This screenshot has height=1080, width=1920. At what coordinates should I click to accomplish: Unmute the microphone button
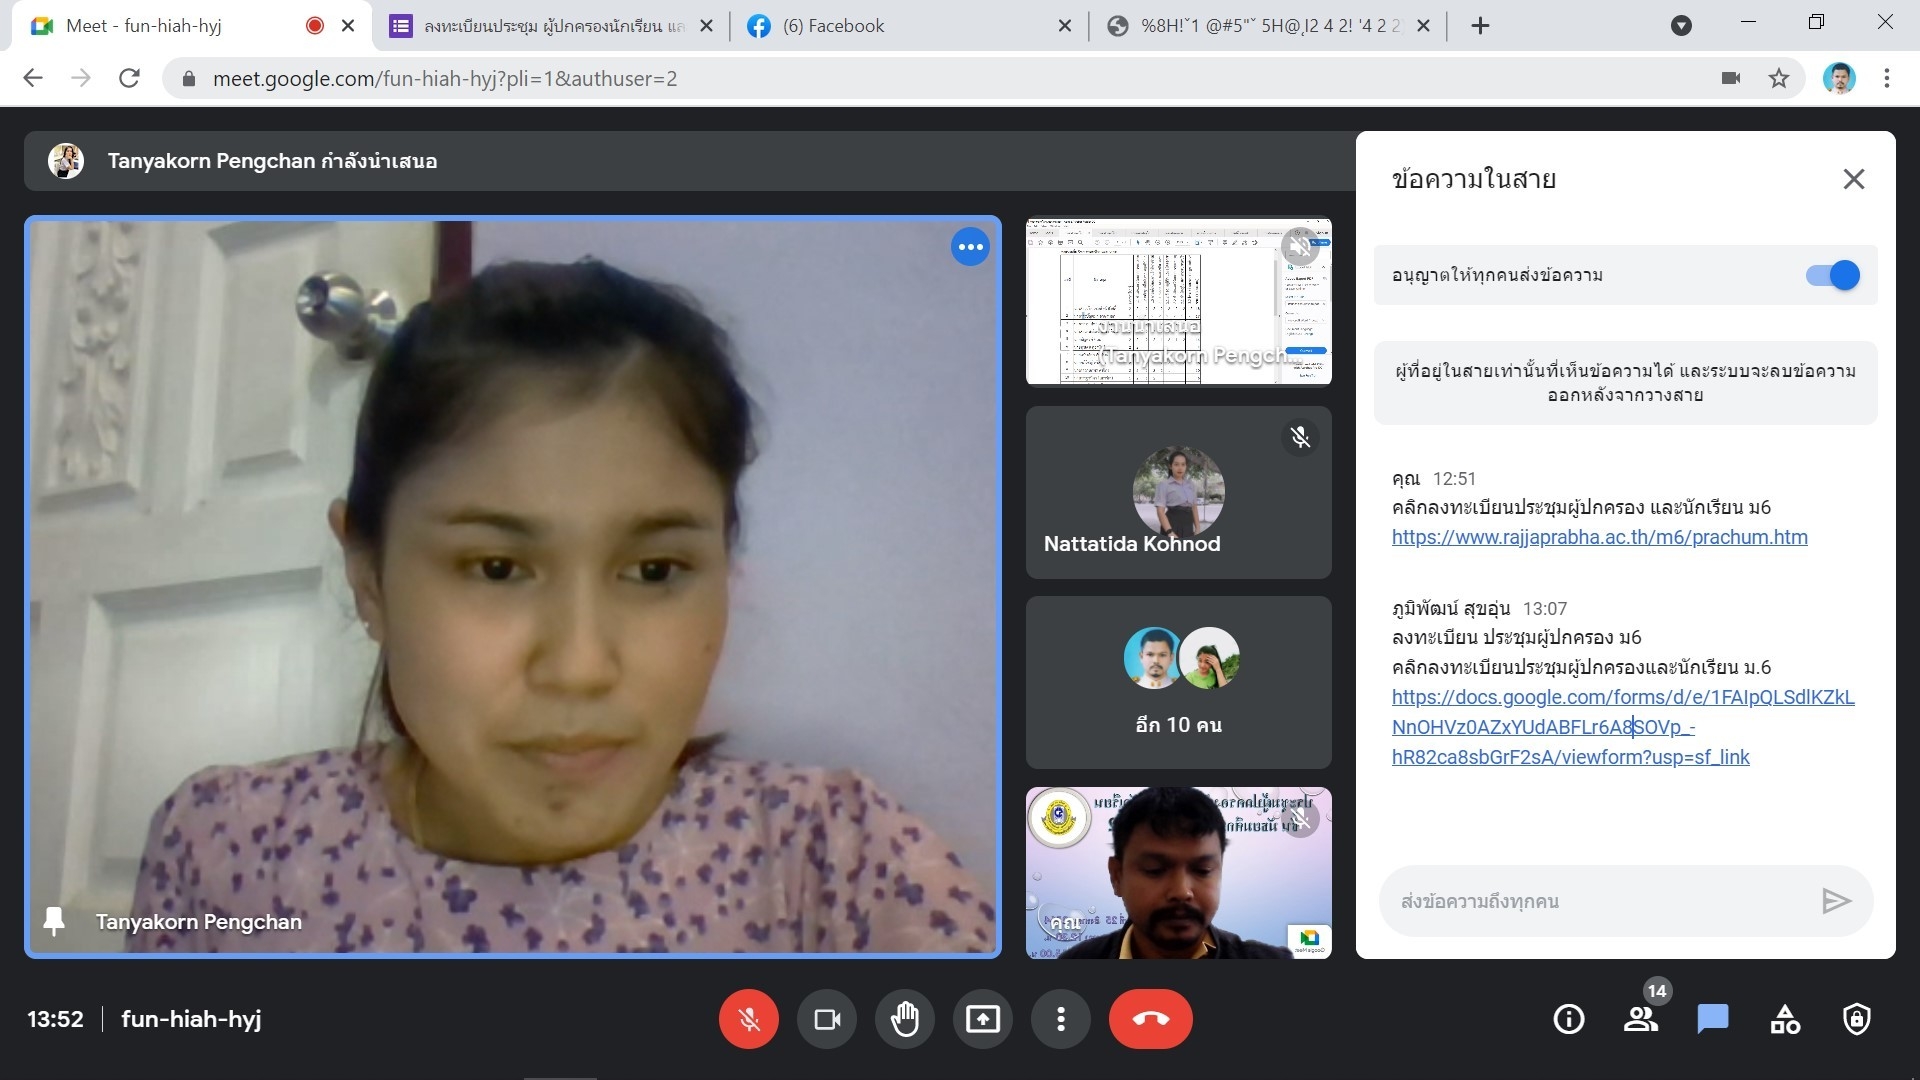coord(749,1019)
